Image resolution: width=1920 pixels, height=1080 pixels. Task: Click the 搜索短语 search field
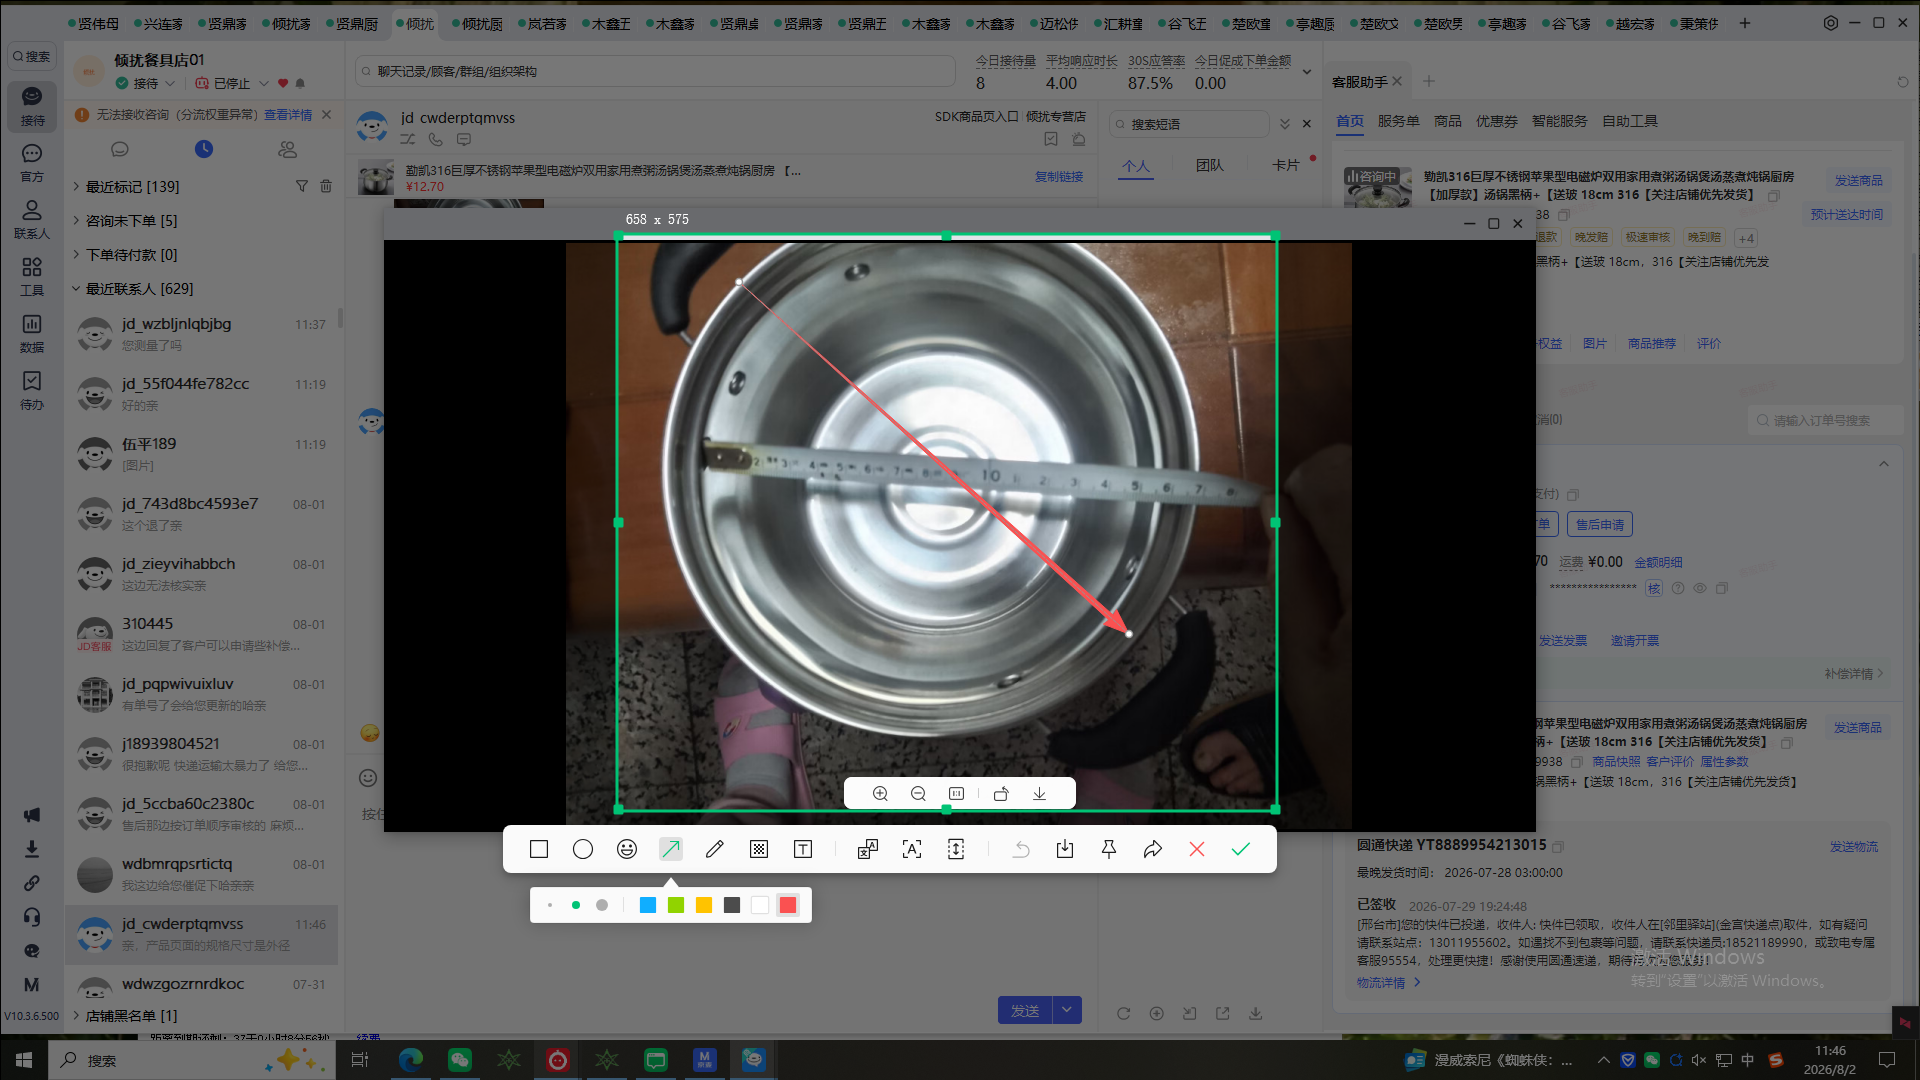click(1188, 124)
